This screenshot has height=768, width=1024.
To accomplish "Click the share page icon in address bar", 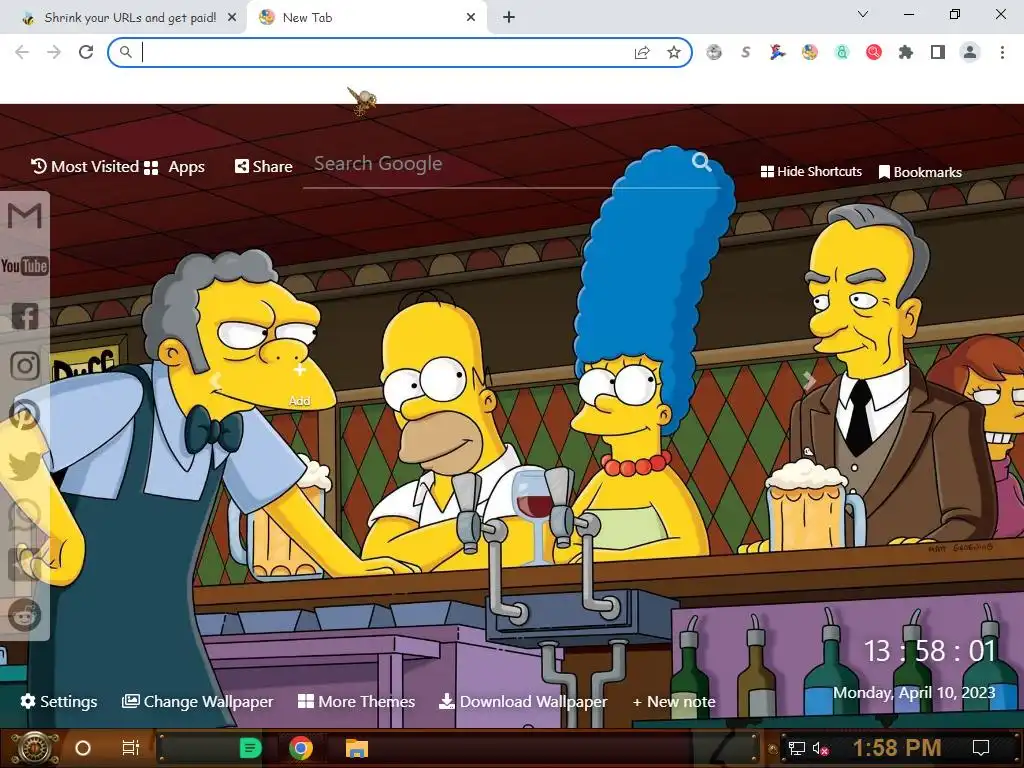I will point(642,52).
